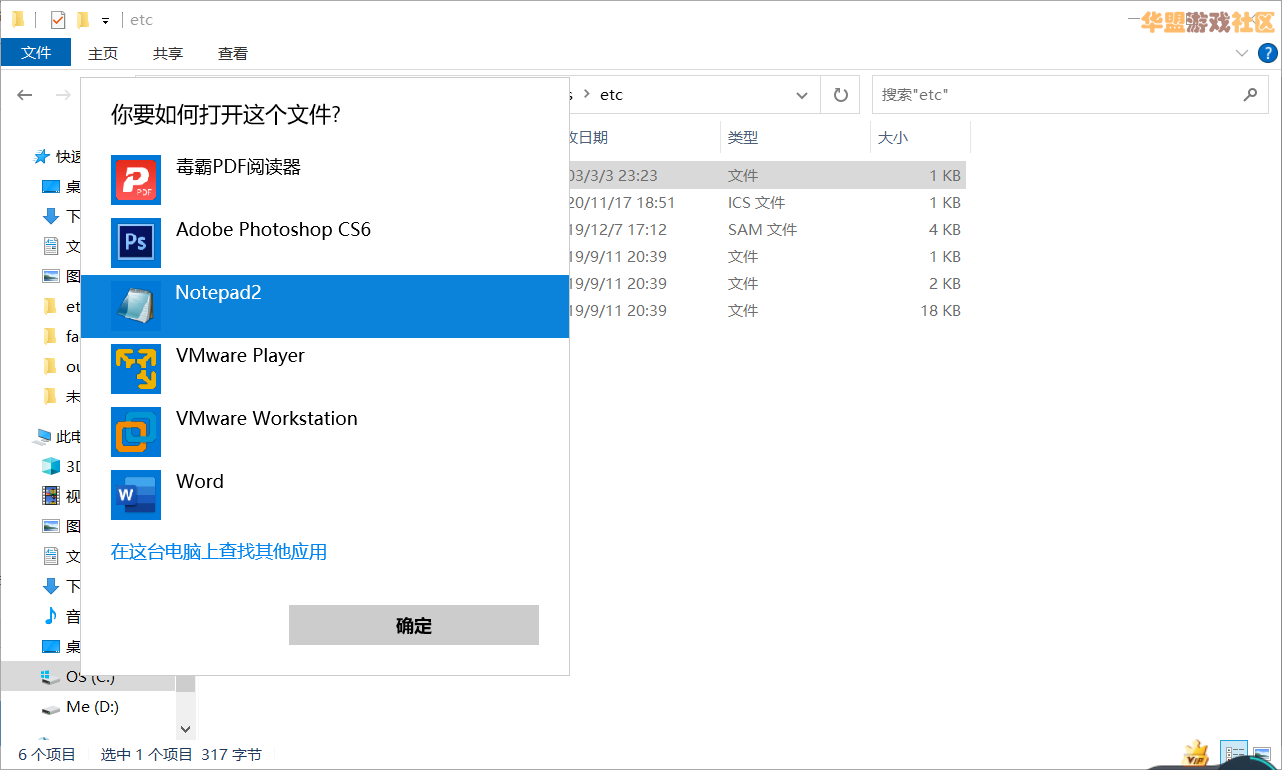Pick the VMware Workstation icon
This screenshot has width=1282, height=770.
tap(136, 432)
